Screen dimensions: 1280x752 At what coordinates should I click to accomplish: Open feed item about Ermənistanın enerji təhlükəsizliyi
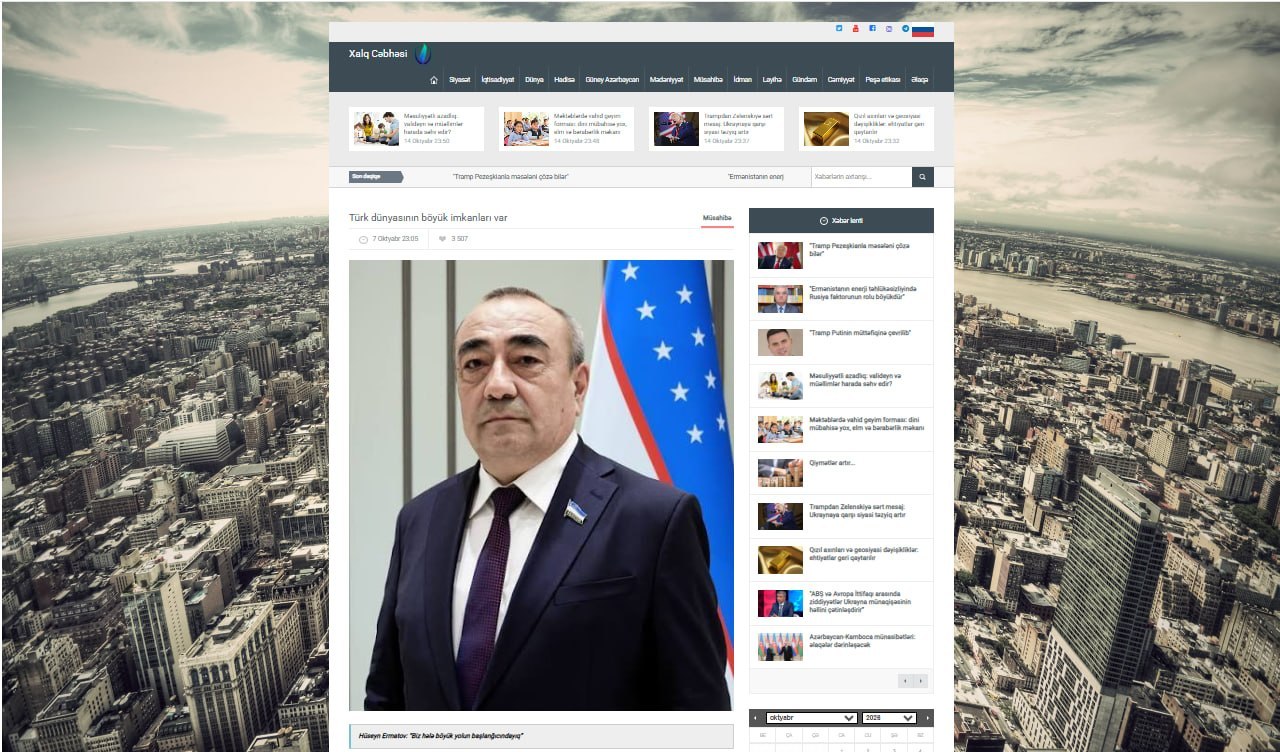pos(841,299)
